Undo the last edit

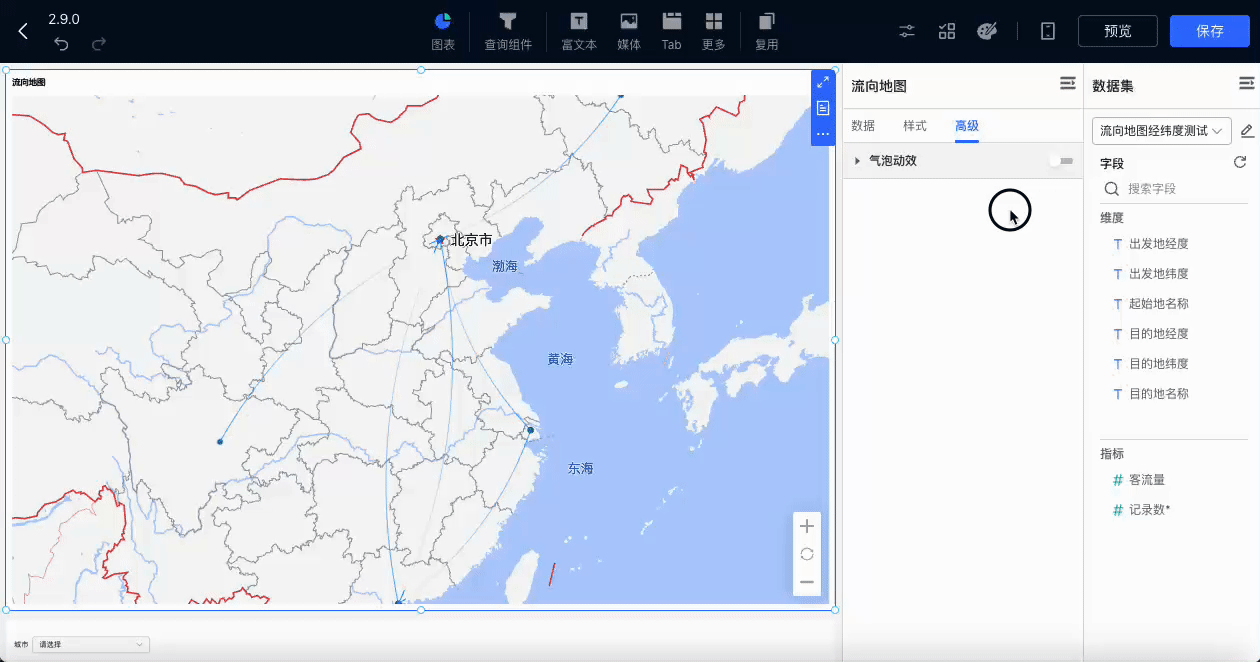(61, 44)
